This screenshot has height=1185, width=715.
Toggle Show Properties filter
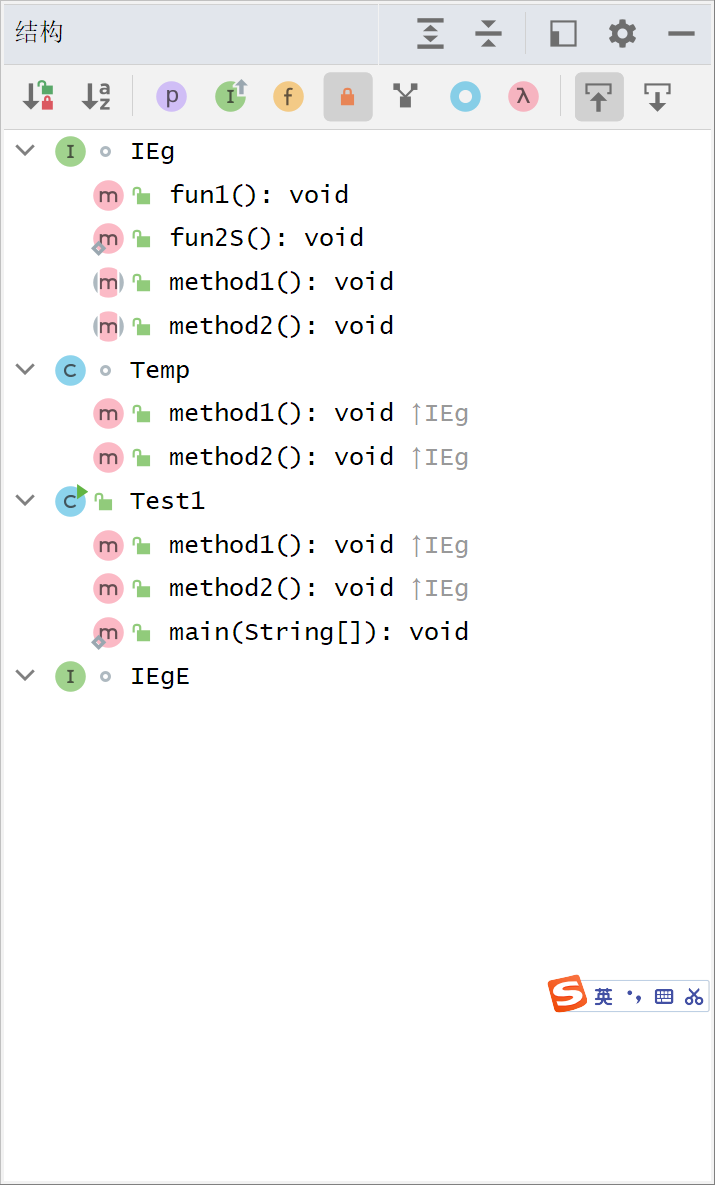pos(172,97)
